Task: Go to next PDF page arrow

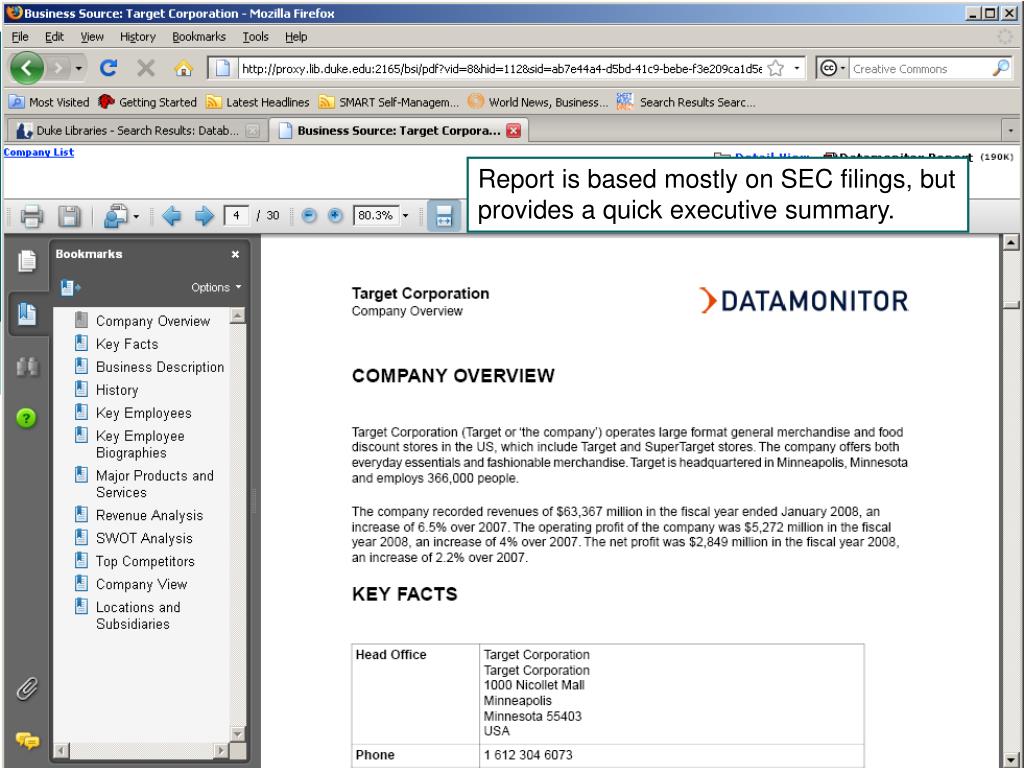Action: pos(204,216)
